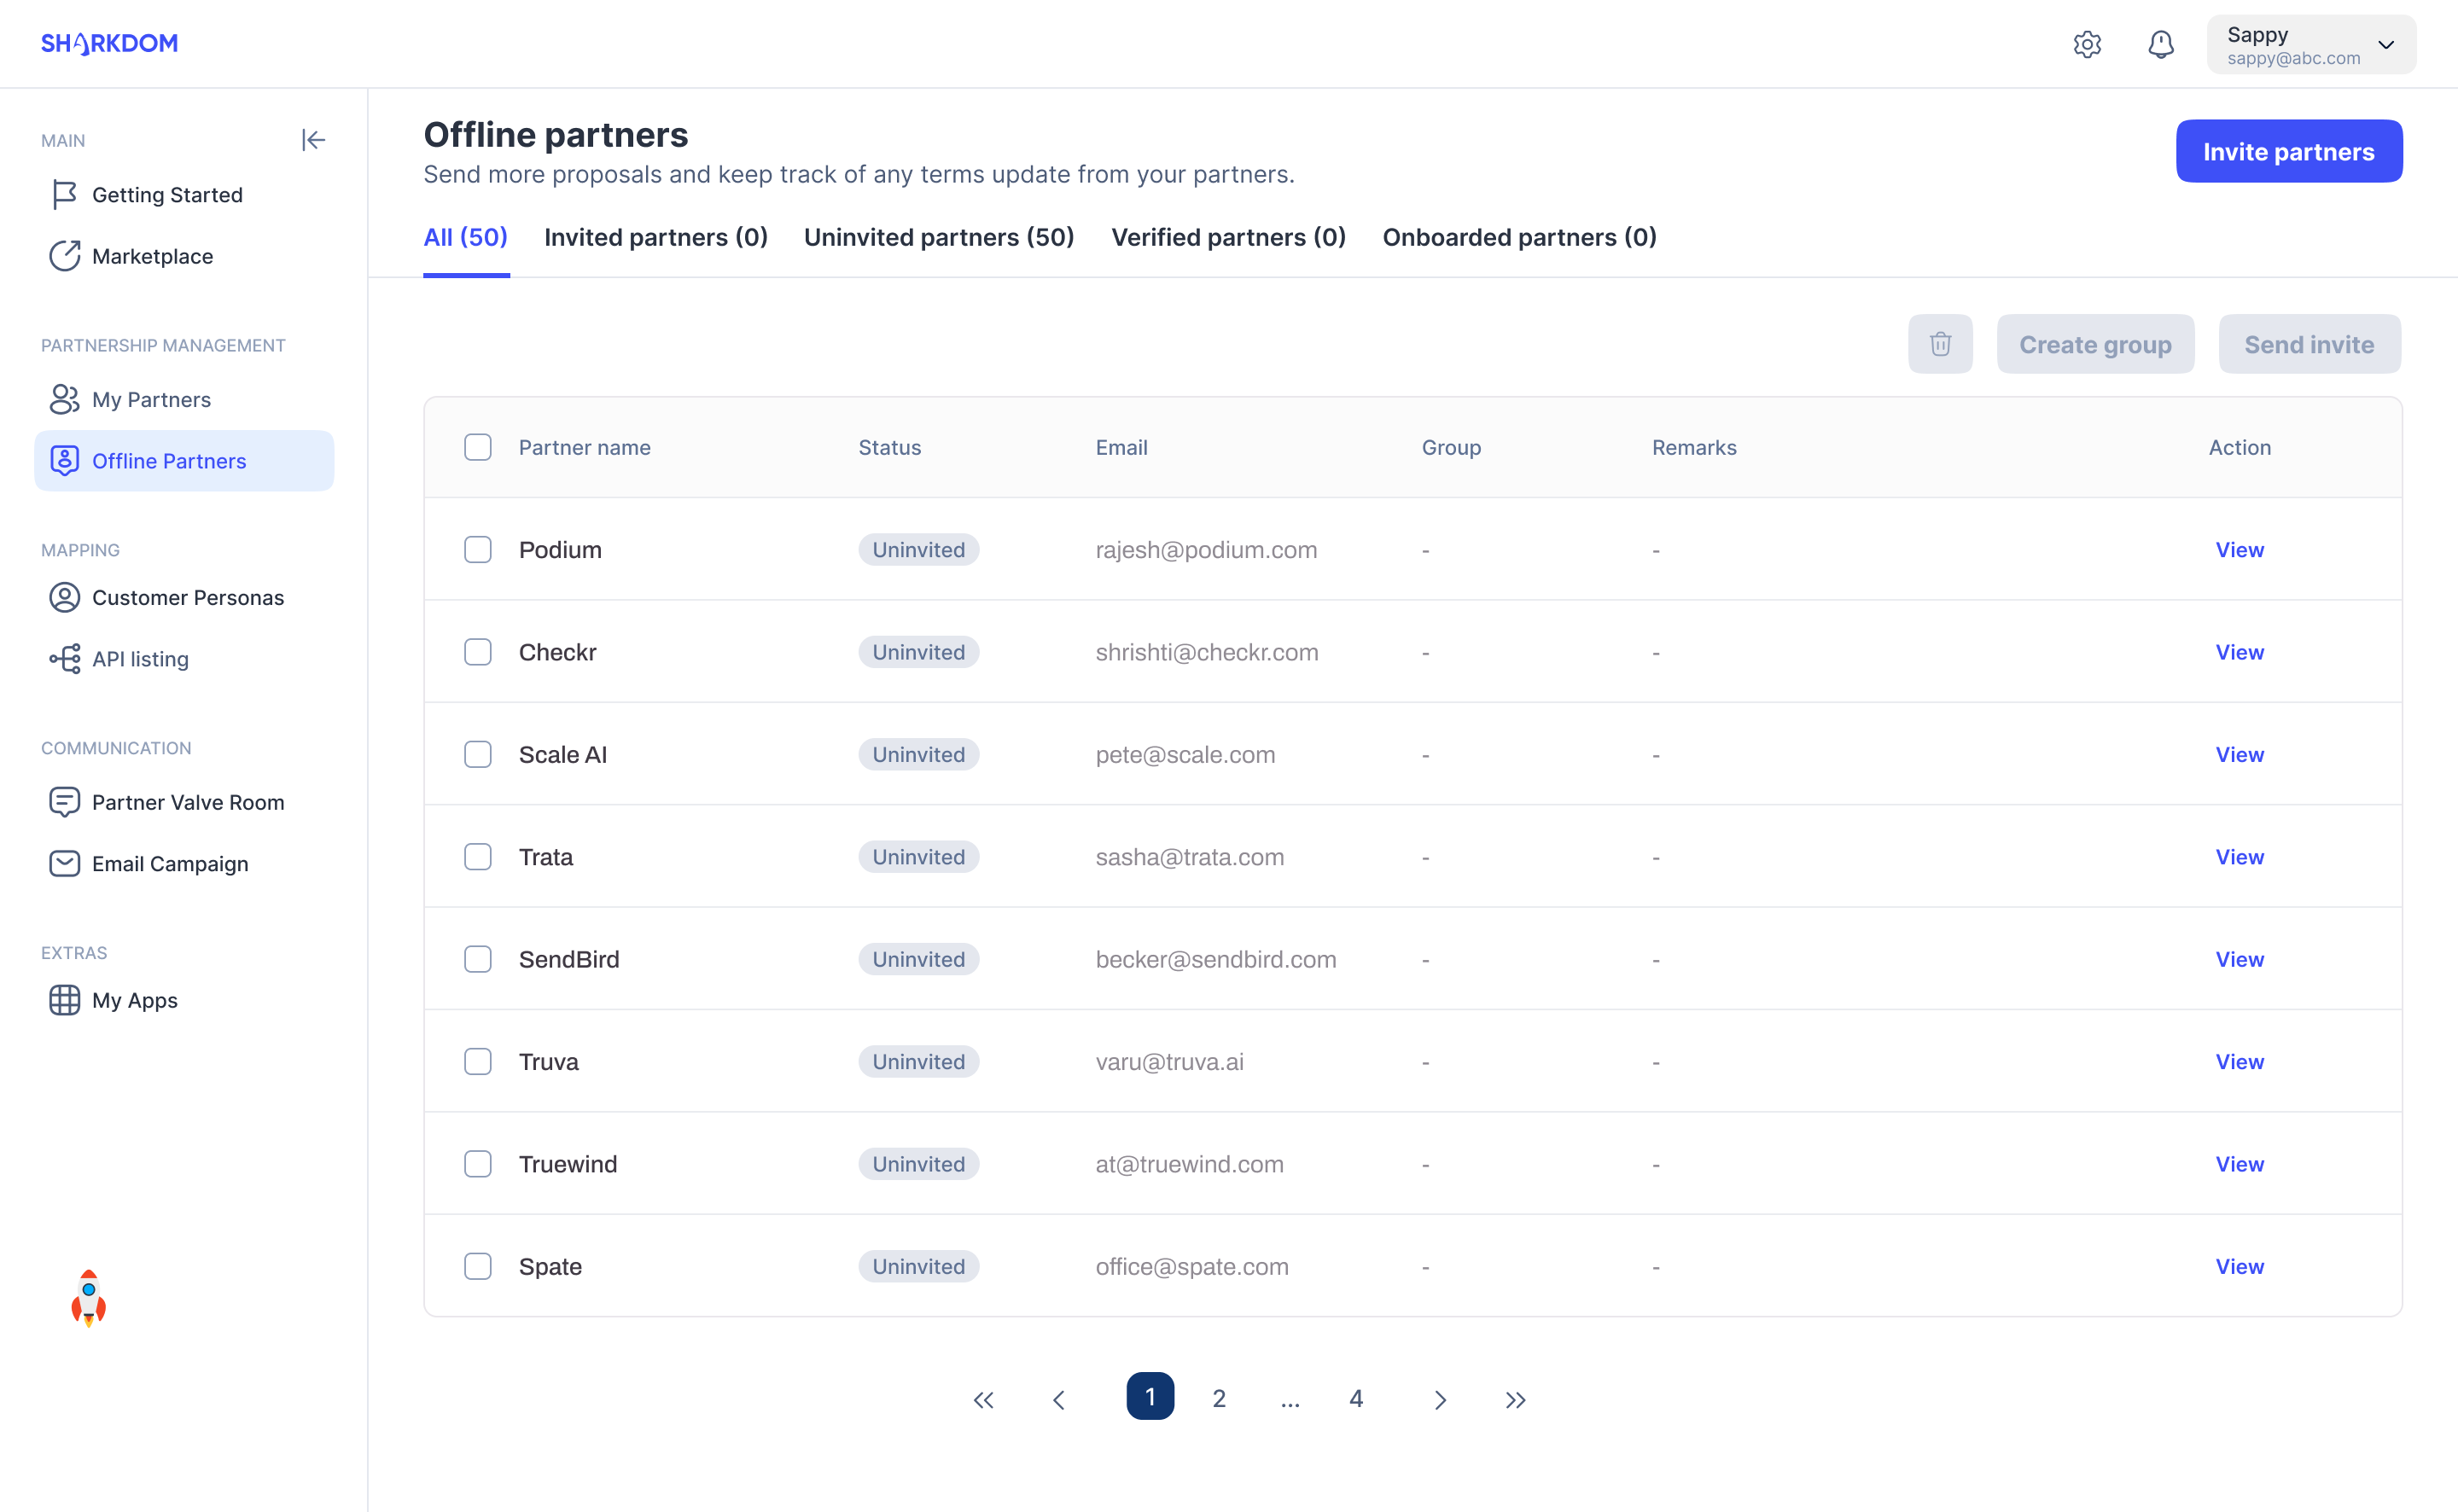Collapse the sidebar with arrow icon
The width and height of the screenshot is (2458, 1512).
coord(313,140)
